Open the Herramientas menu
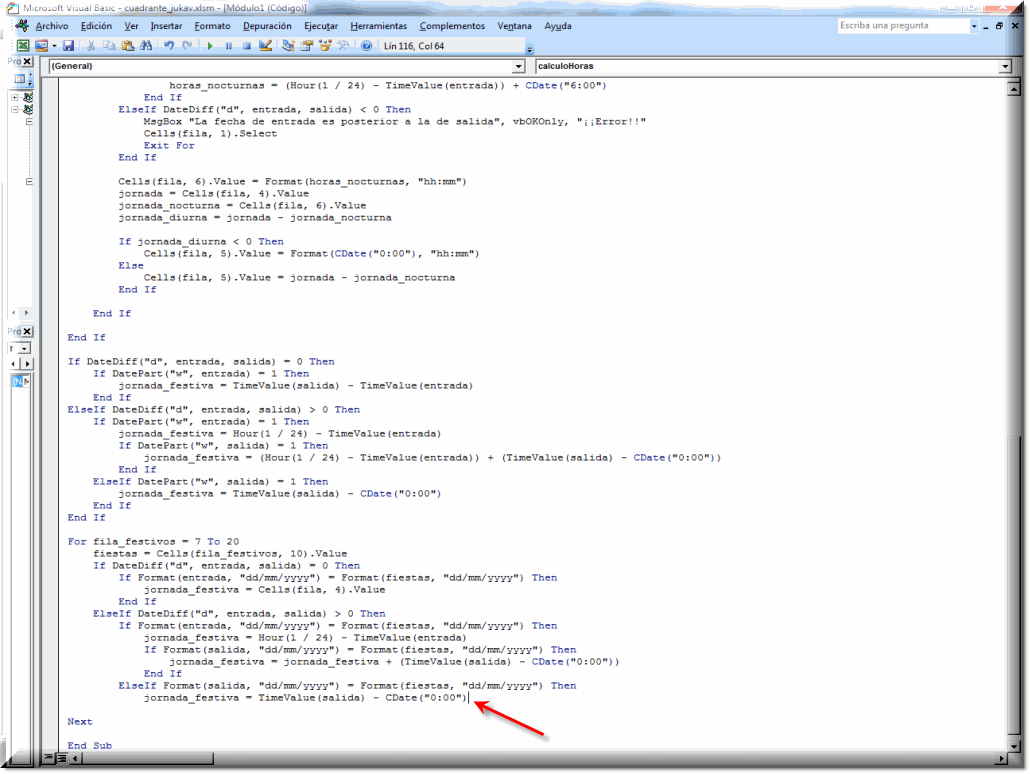Viewport: 1030px width, 774px height. click(x=378, y=26)
